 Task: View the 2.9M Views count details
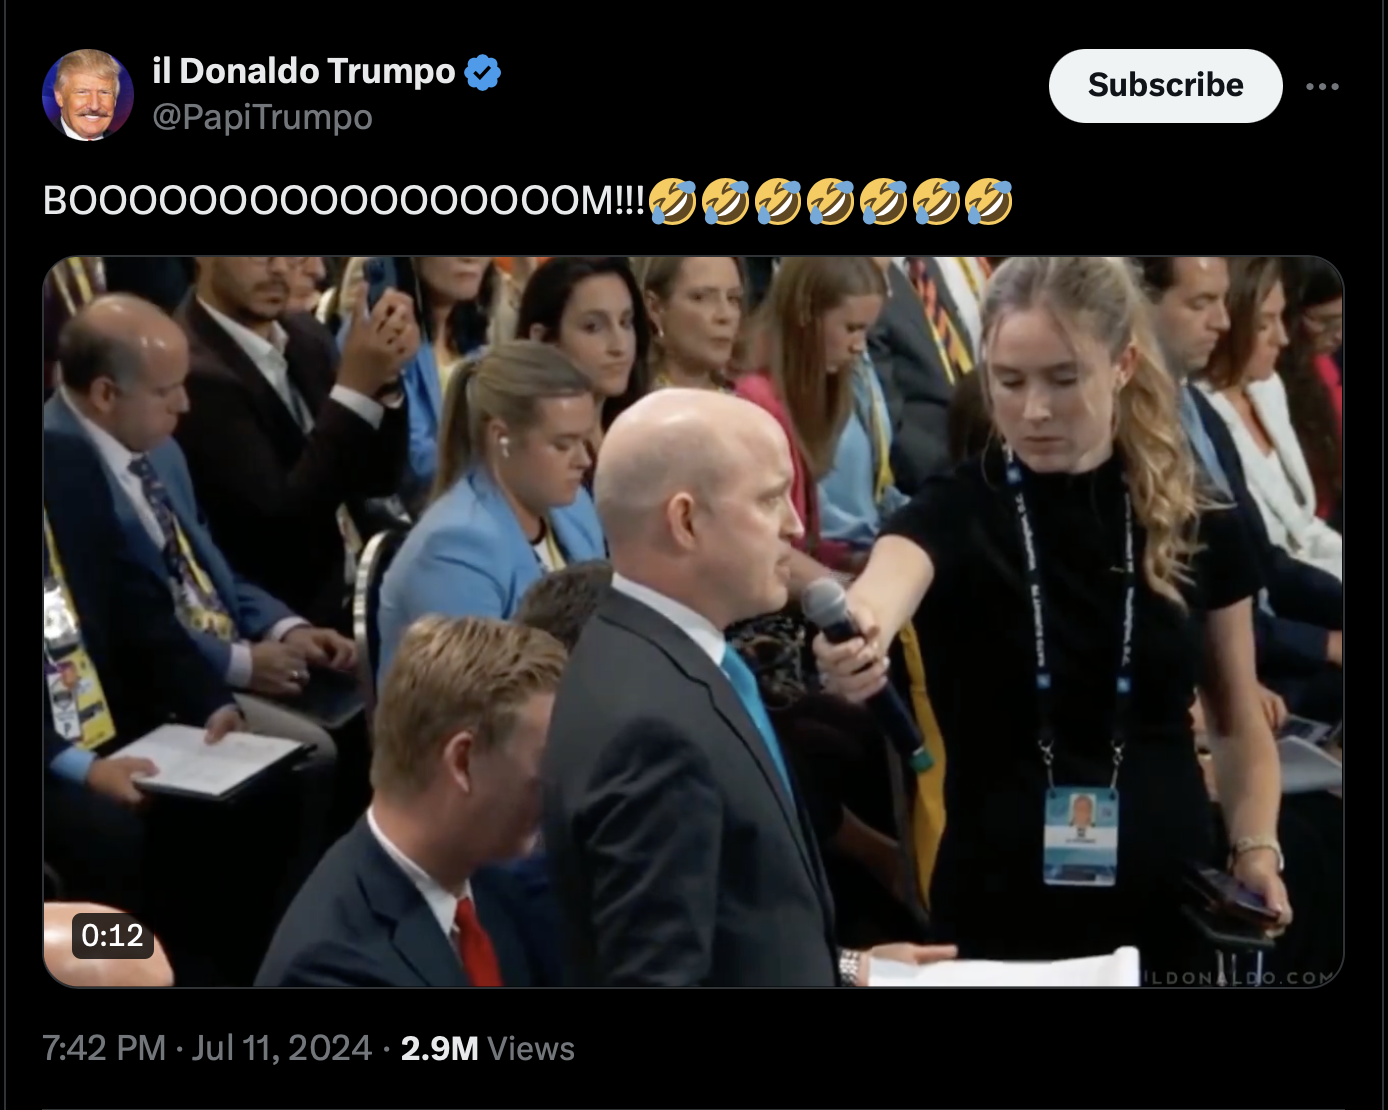[x=487, y=1048]
